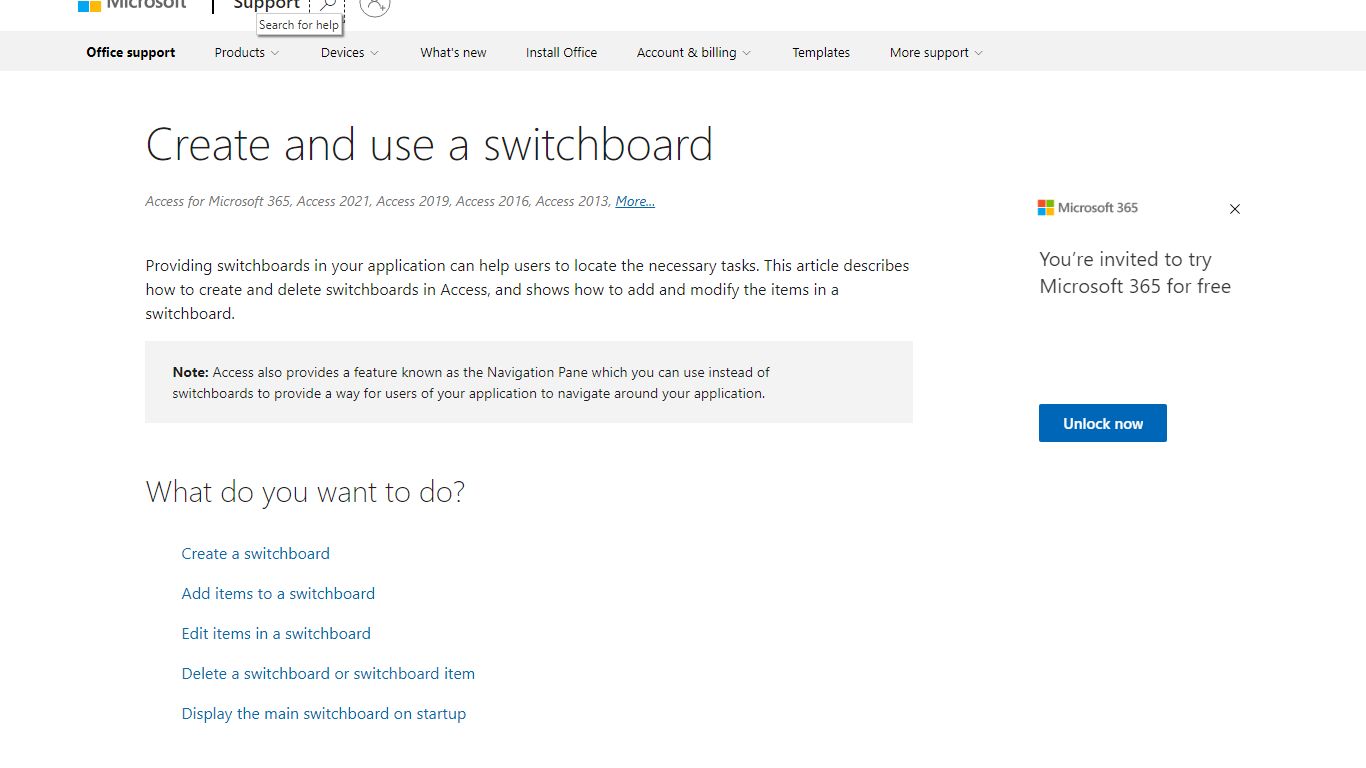Screen dimensions: 1366x768
Task: Click the Note paragraph about Navigation Pane
Action: click(x=471, y=382)
